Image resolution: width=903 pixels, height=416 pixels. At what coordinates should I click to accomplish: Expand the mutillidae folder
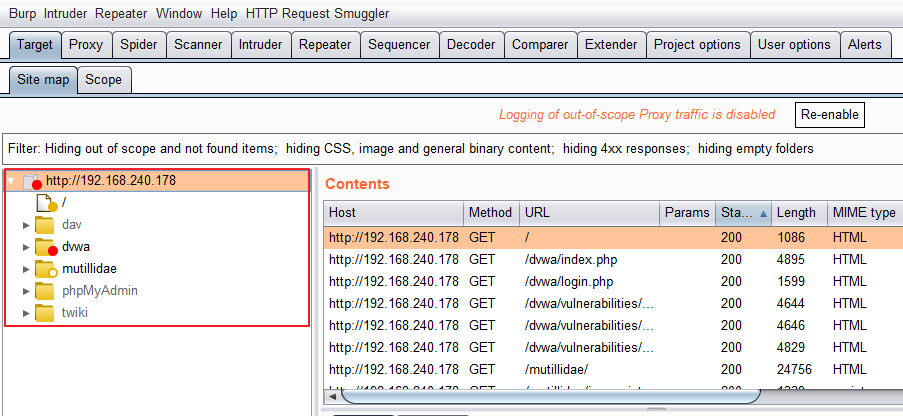[x=25, y=269]
